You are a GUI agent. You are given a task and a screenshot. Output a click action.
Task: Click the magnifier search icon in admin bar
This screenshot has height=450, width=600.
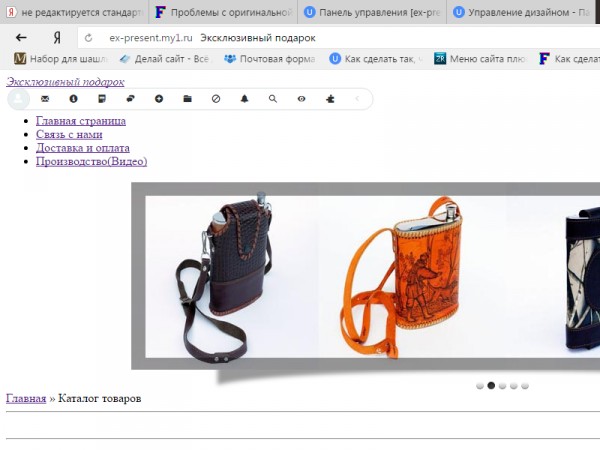click(273, 99)
